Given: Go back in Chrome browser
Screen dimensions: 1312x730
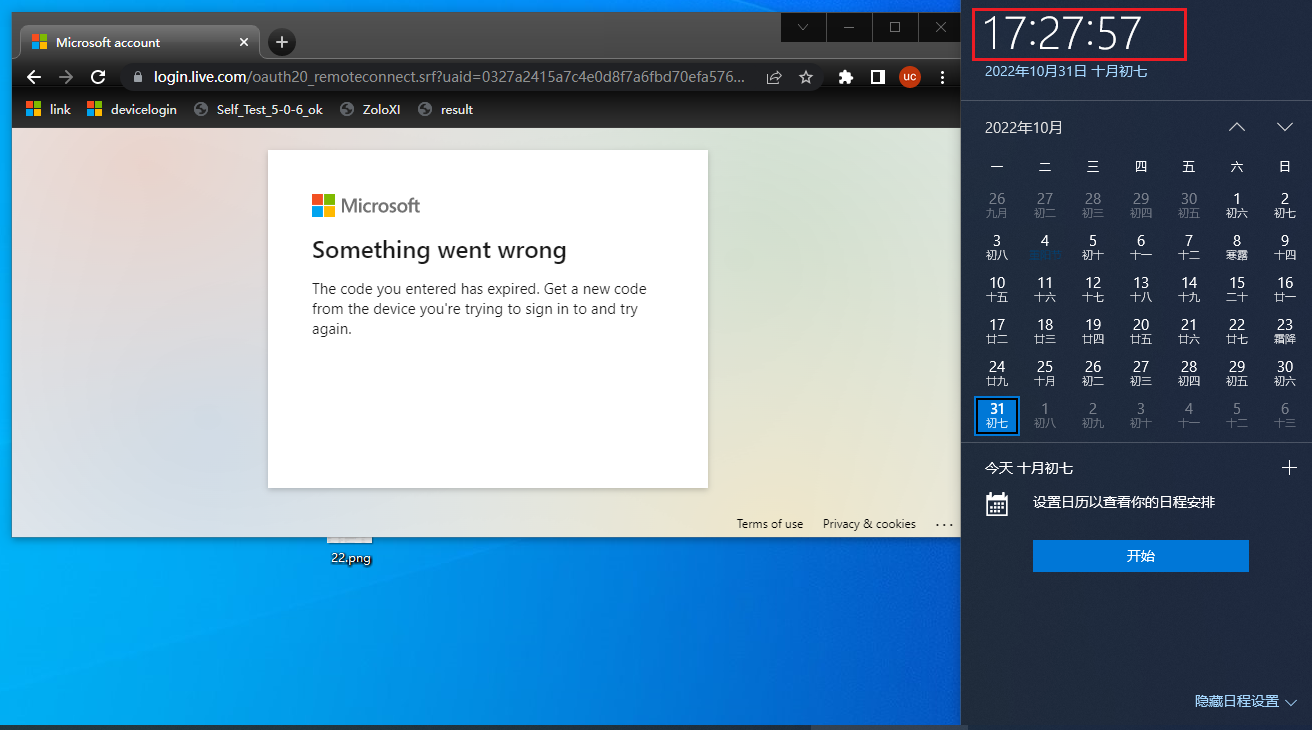Looking at the screenshot, I should click(34, 77).
